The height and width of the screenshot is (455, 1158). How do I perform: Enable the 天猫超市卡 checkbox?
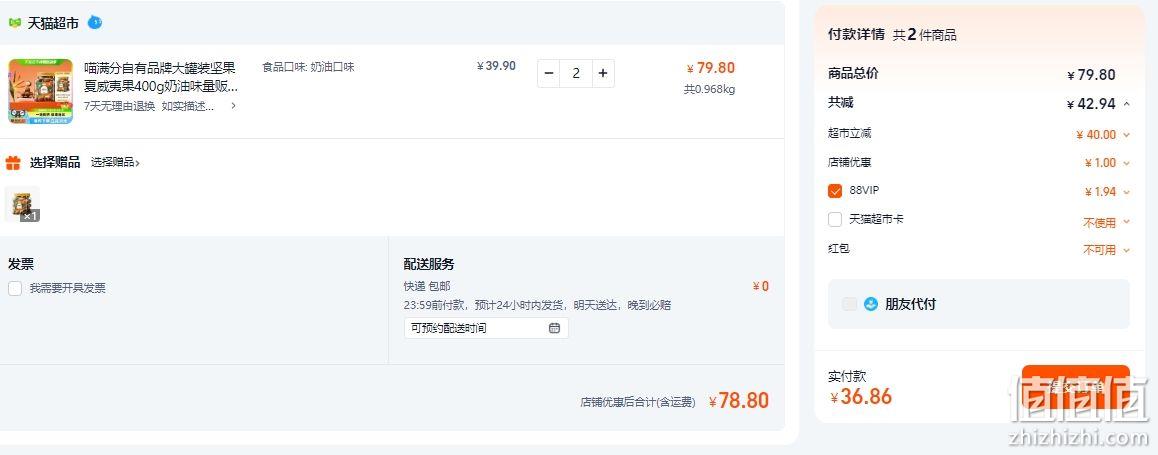[x=835, y=219]
